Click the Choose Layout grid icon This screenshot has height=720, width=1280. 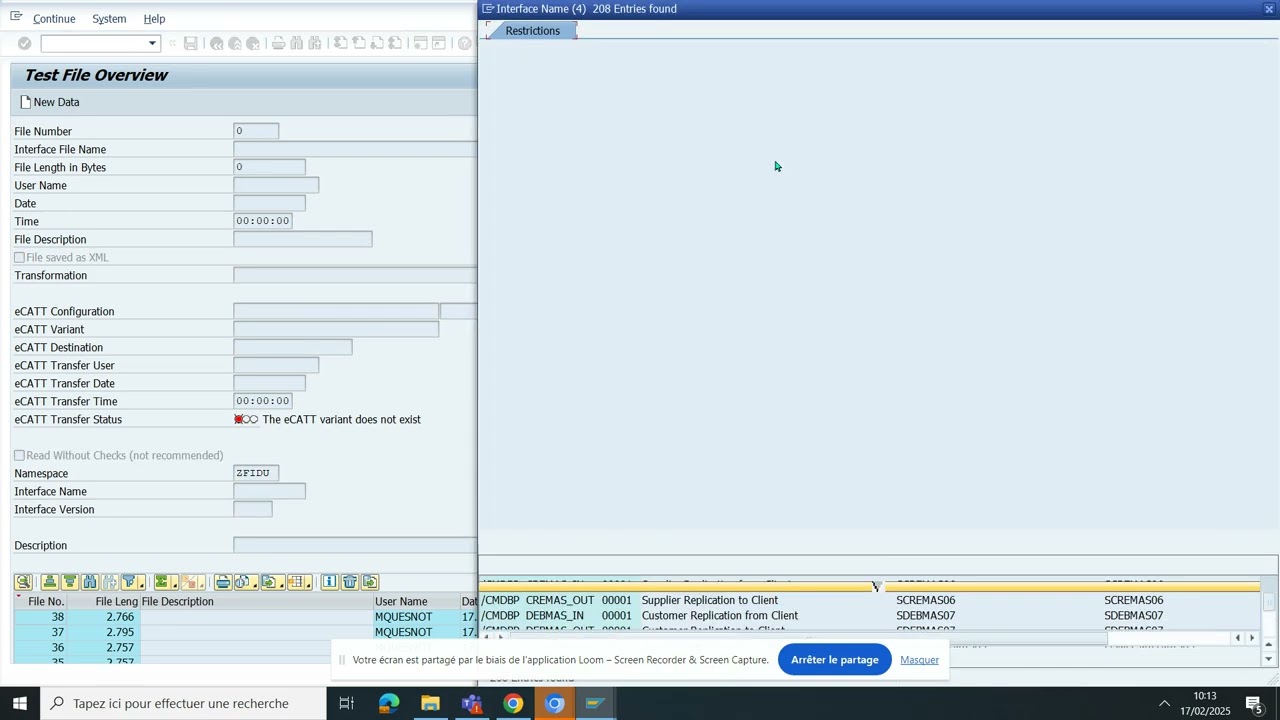[296, 582]
